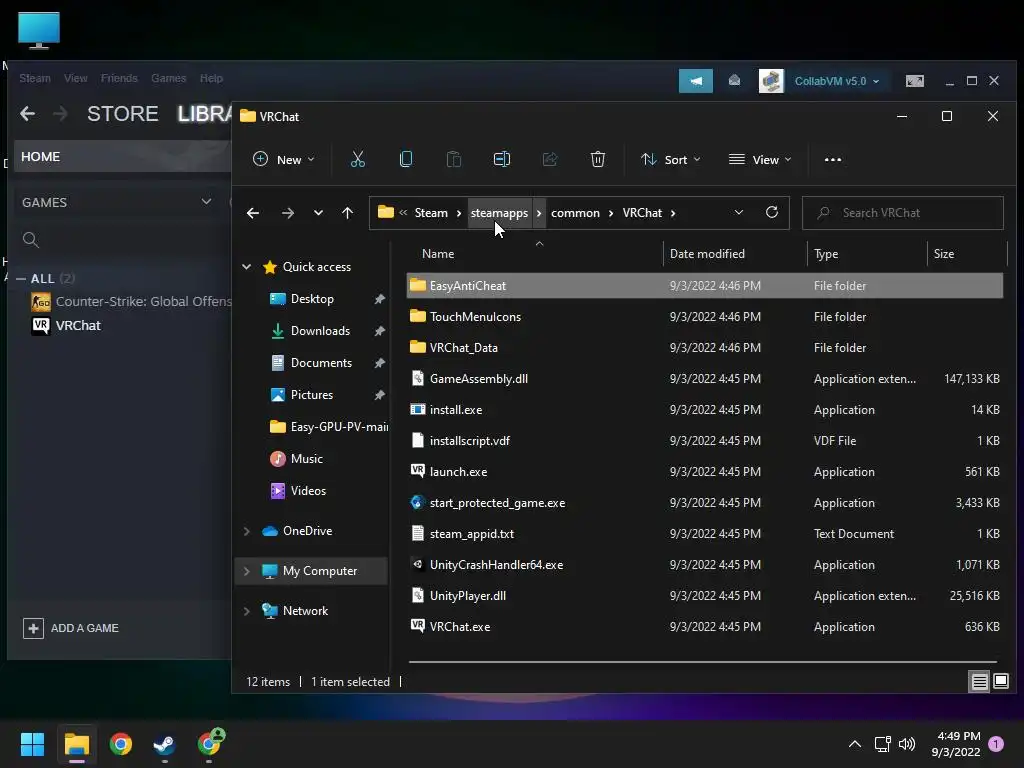Click the Cut scissors icon in Explorer toolbar

tap(358, 159)
